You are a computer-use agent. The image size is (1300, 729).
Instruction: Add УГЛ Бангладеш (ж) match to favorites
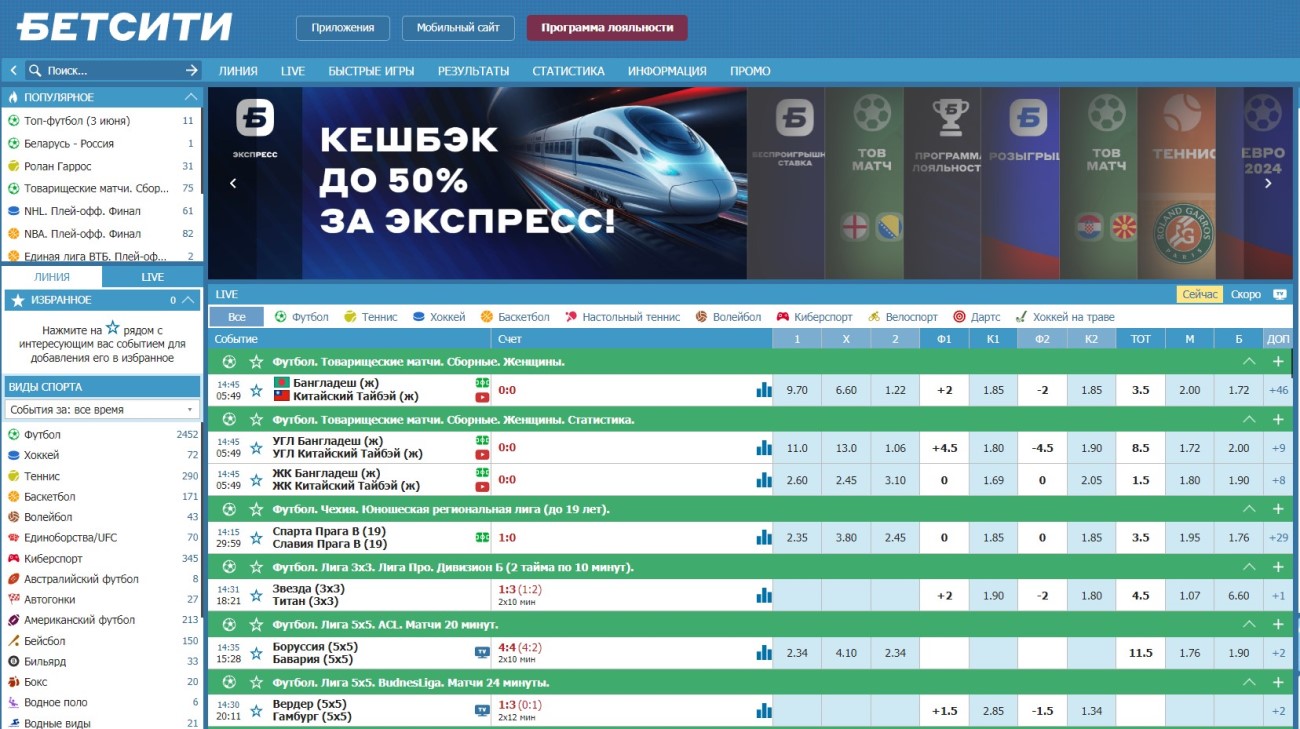(256, 448)
